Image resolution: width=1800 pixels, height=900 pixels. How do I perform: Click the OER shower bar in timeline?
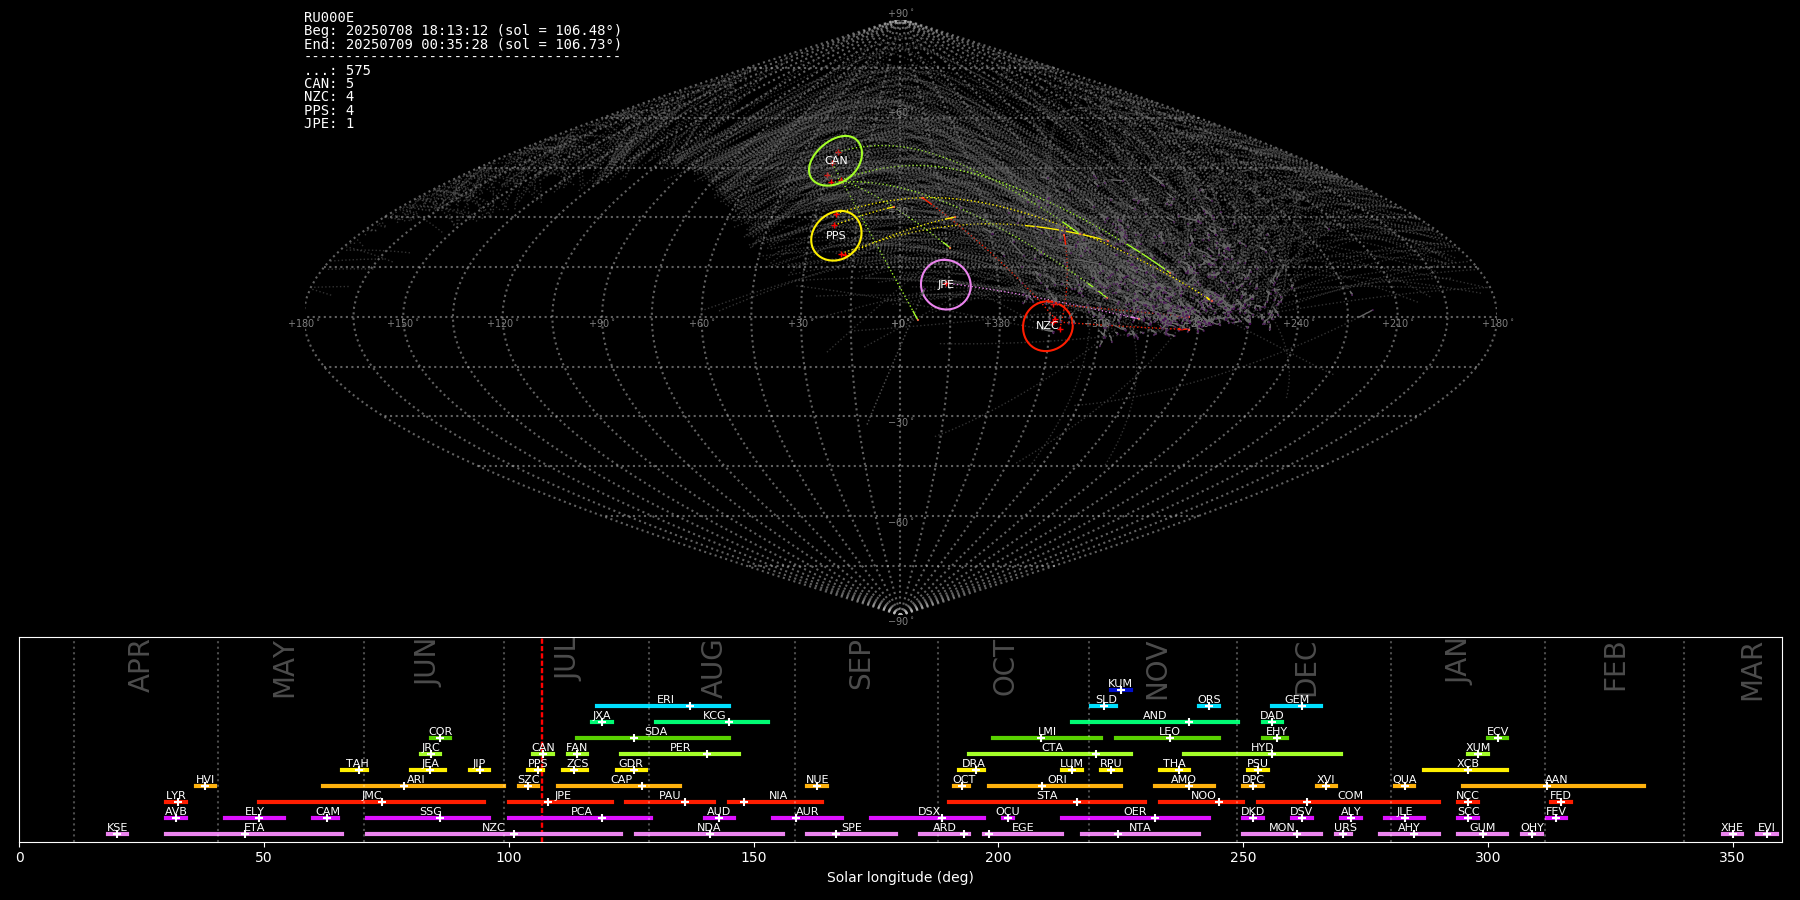(1135, 818)
